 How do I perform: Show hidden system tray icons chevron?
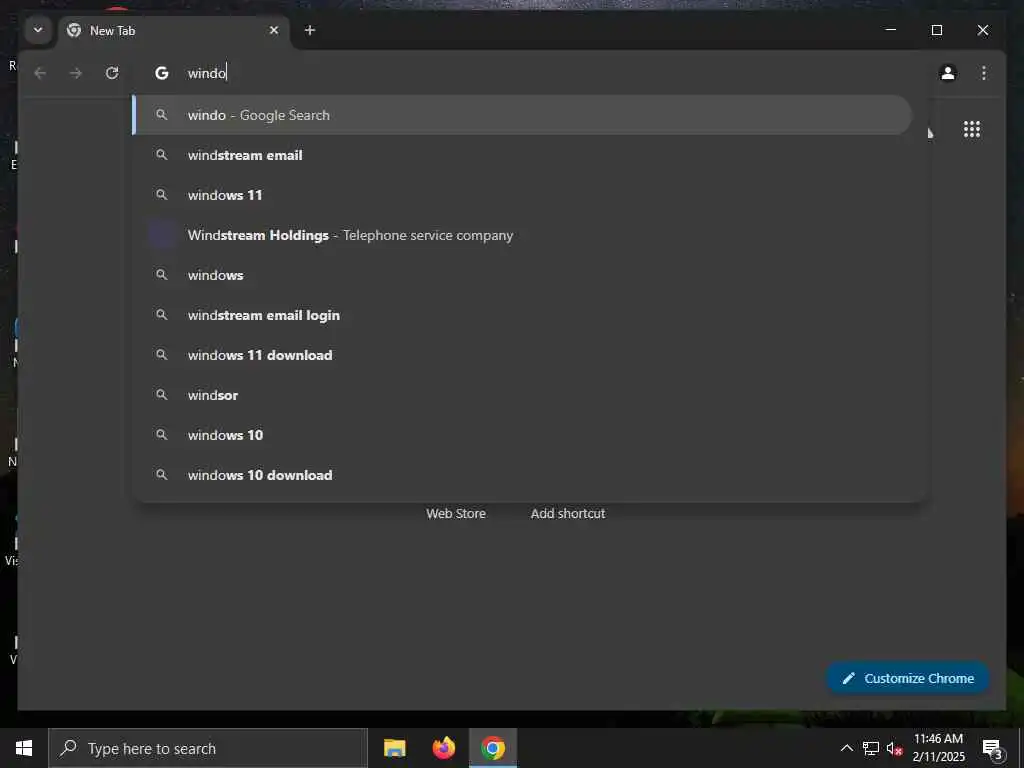coord(846,748)
